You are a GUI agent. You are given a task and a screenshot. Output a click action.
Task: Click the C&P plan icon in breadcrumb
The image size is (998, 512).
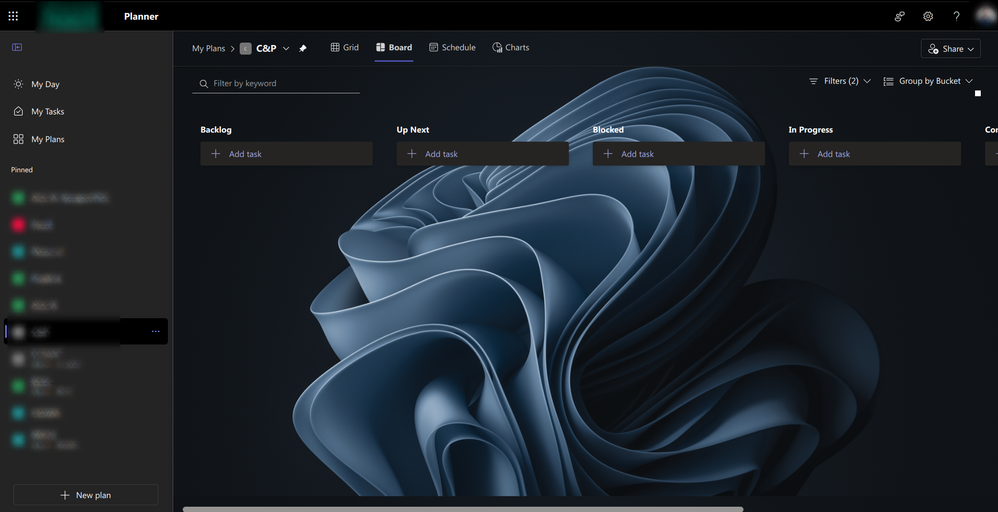[246, 48]
